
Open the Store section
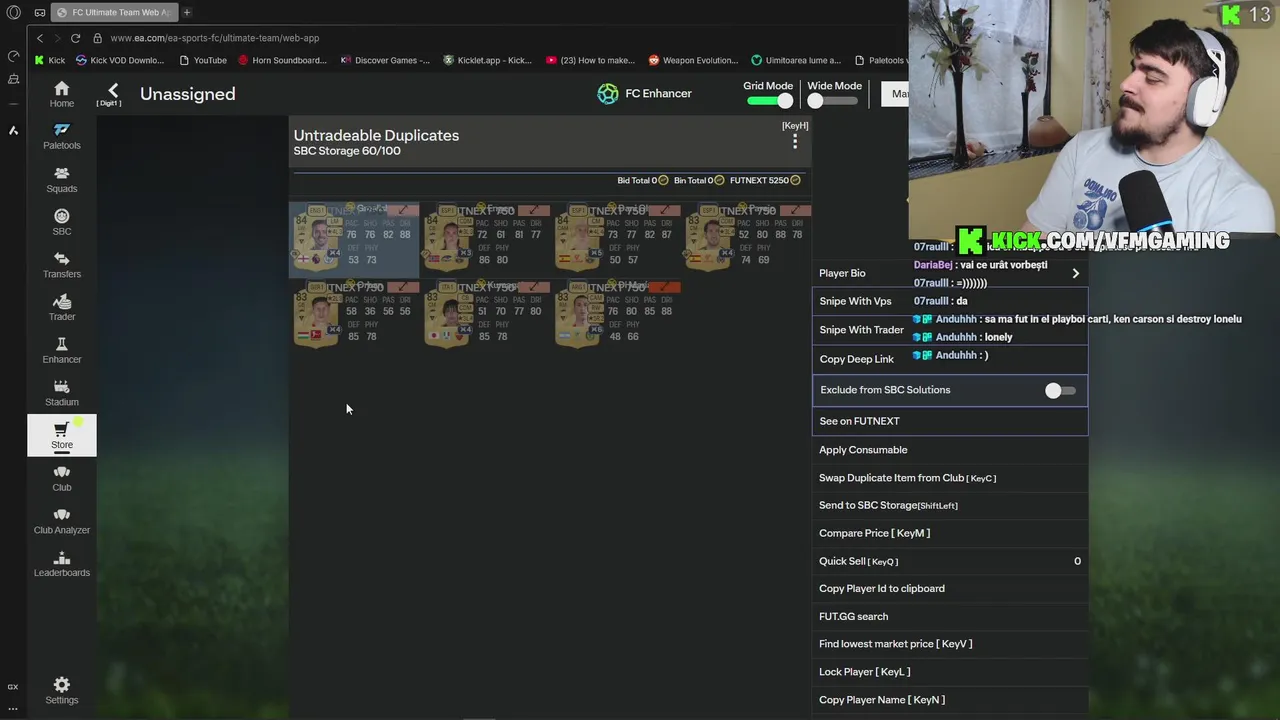[x=62, y=435]
